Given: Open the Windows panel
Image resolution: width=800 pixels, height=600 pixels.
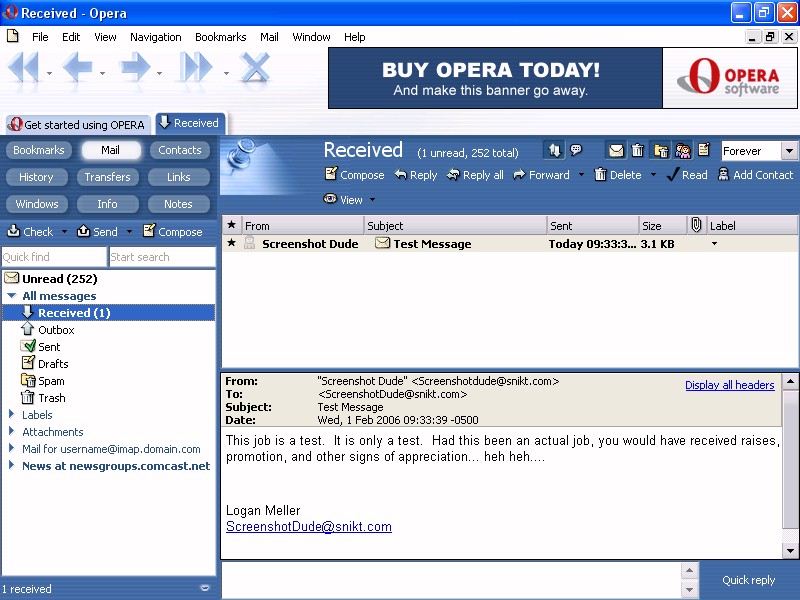Looking at the screenshot, I should [x=37, y=204].
